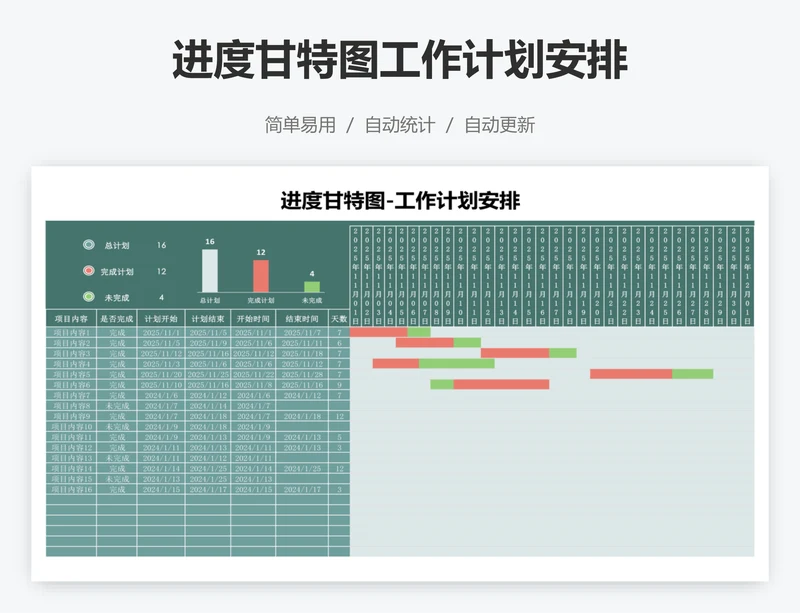
Task: Click 计划开始 date 2024/1/15 in 项目内容16 row
Action: [161, 489]
